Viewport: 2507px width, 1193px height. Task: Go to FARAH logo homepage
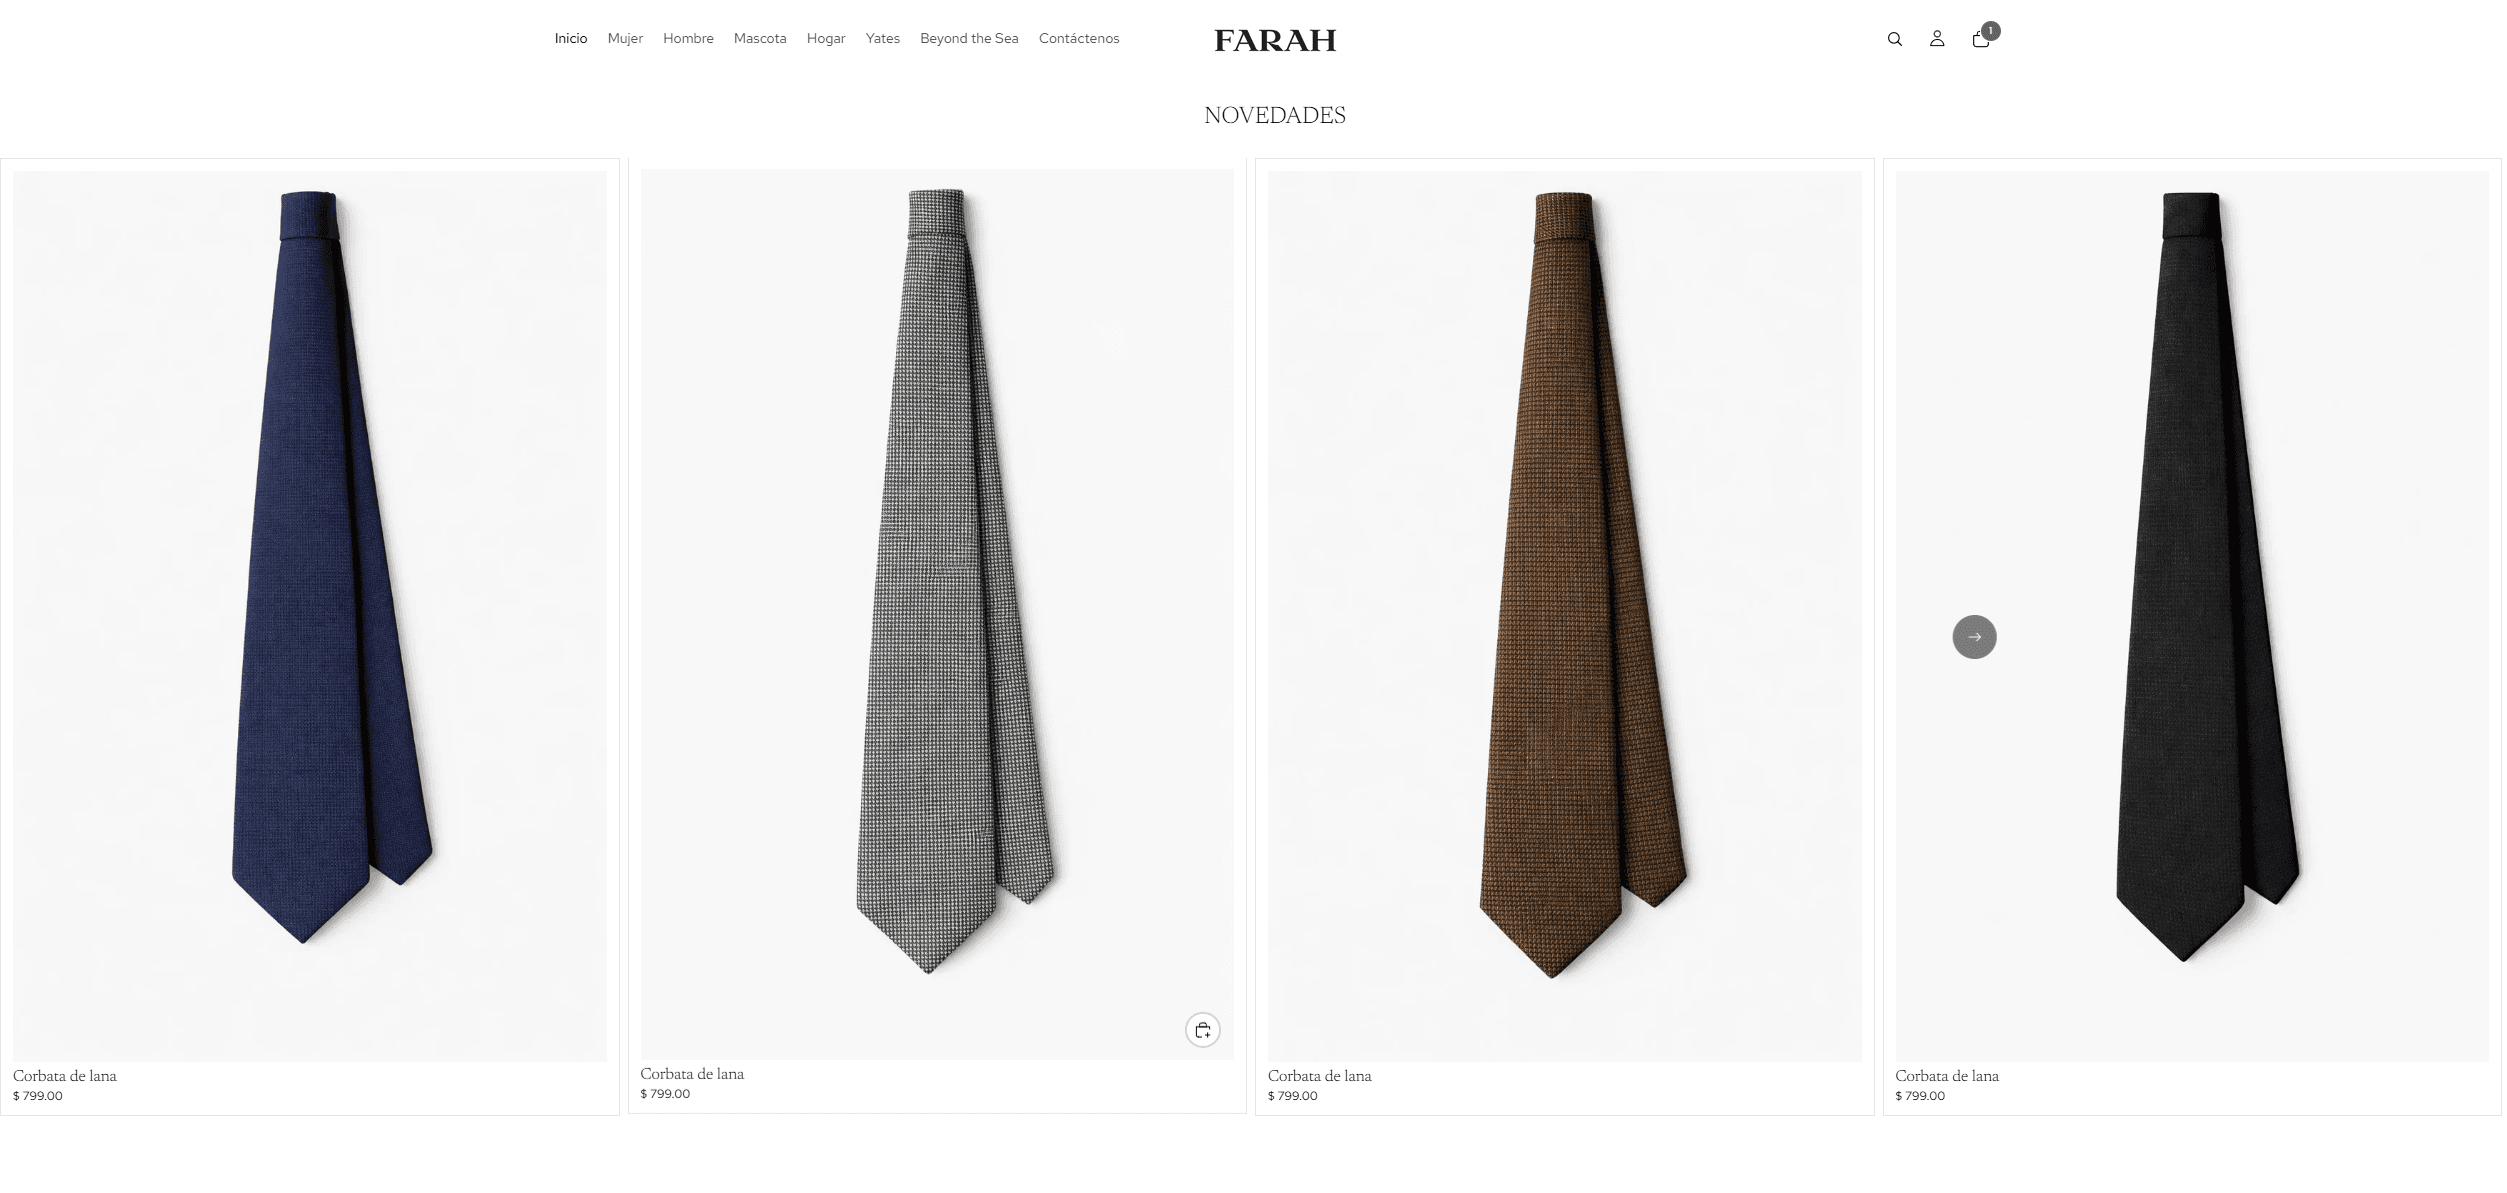tap(1275, 40)
